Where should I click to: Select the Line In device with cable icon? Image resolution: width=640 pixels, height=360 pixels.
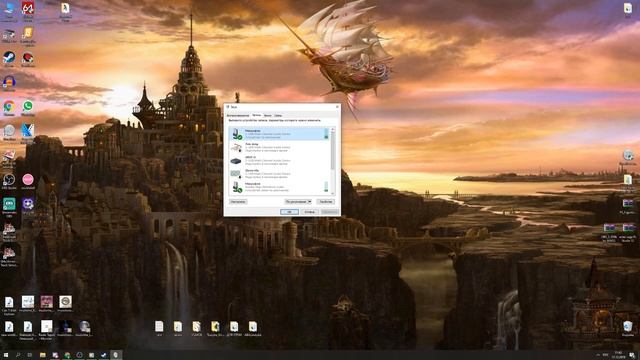(x=280, y=147)
